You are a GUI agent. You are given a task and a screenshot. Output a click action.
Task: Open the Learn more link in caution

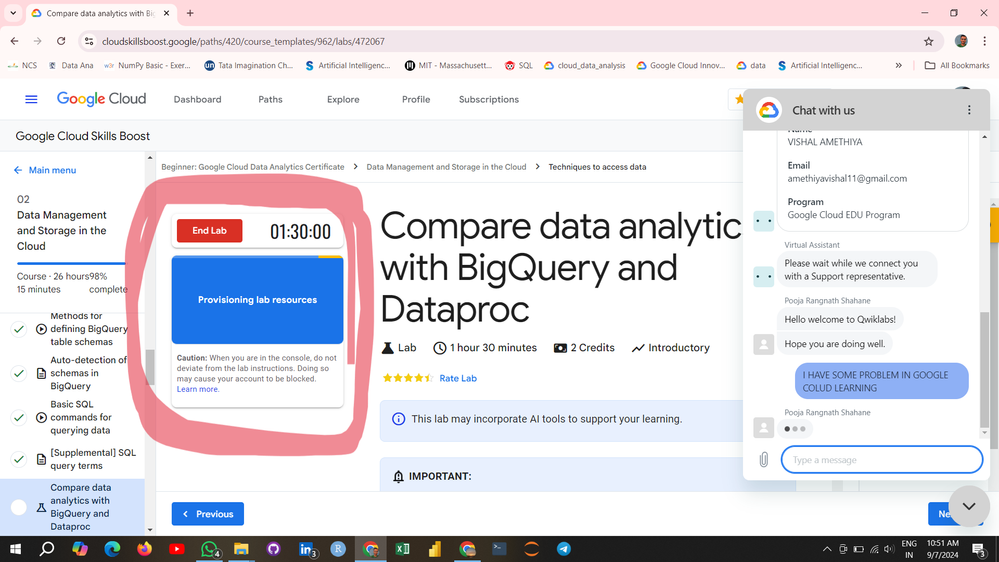pyautogui.click(x=198, y=389)
